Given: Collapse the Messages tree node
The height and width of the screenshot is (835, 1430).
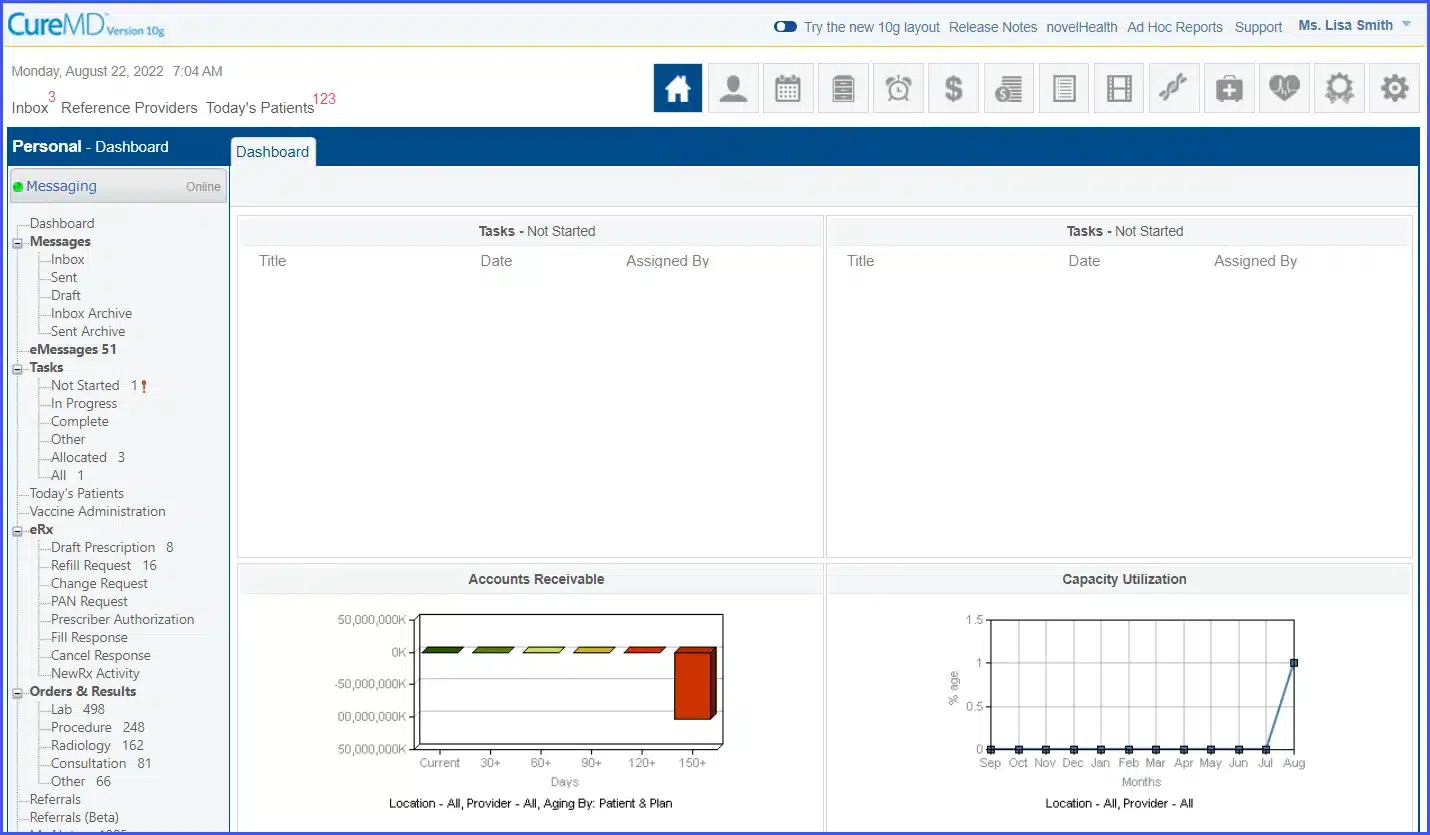Looking at the screenshot, I should [x=18, y=242].
